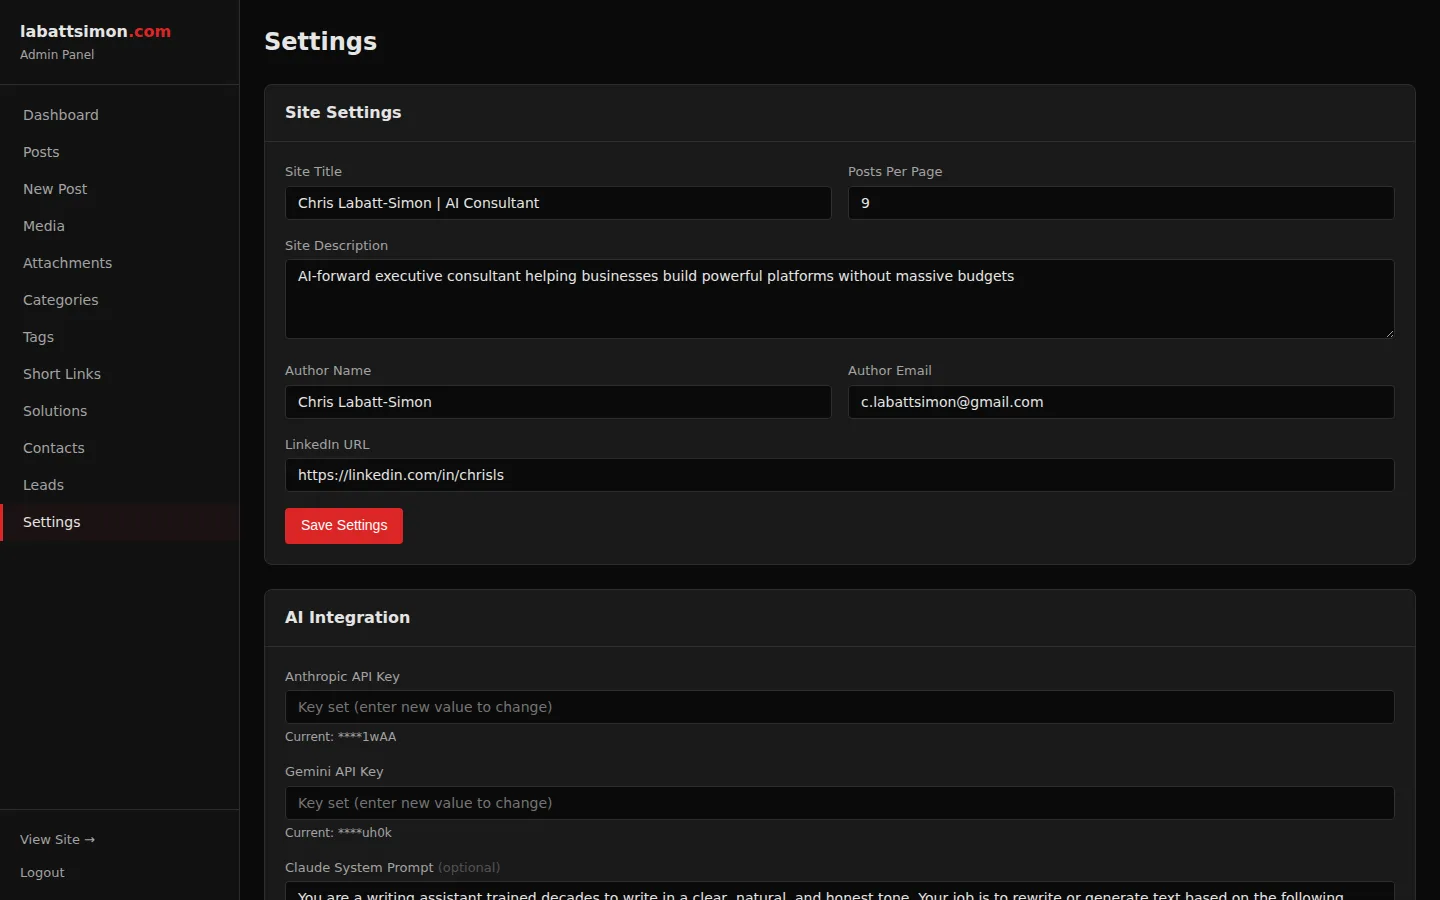The height and width of the screenshot is (900, 1440).
Task: View the Attachments section
Action: (67, 262)
